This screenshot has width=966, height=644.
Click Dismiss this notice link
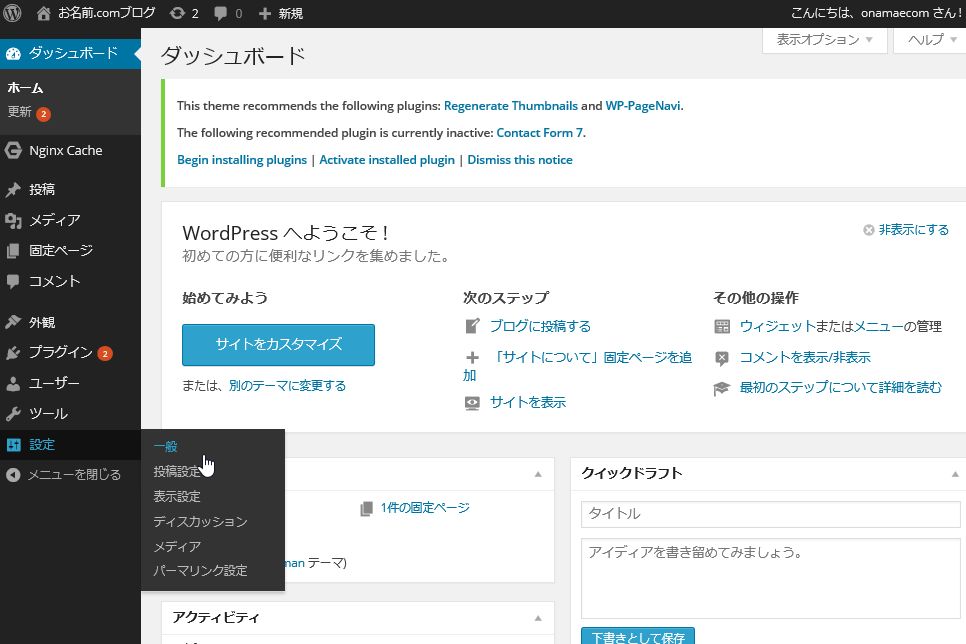click(x=520, y=160)
